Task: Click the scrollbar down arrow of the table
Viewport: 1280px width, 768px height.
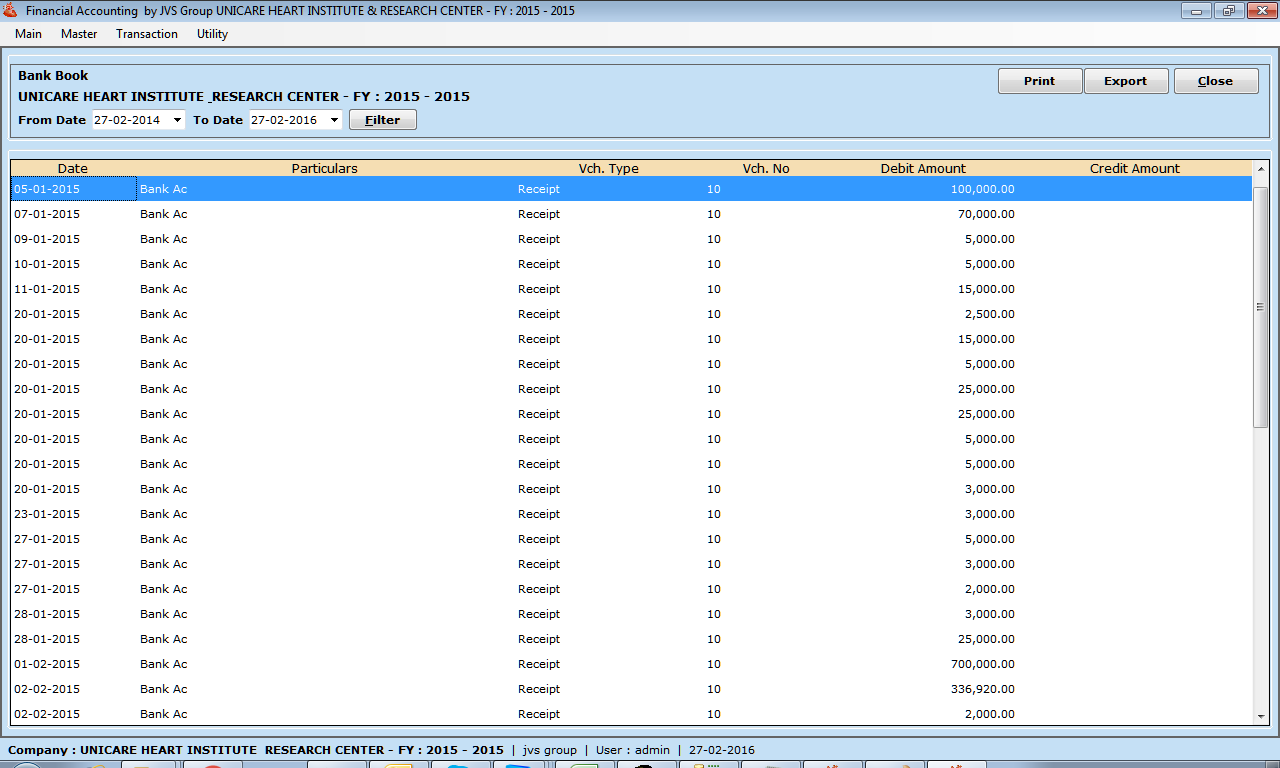Action: click(x=1260, y=716)
